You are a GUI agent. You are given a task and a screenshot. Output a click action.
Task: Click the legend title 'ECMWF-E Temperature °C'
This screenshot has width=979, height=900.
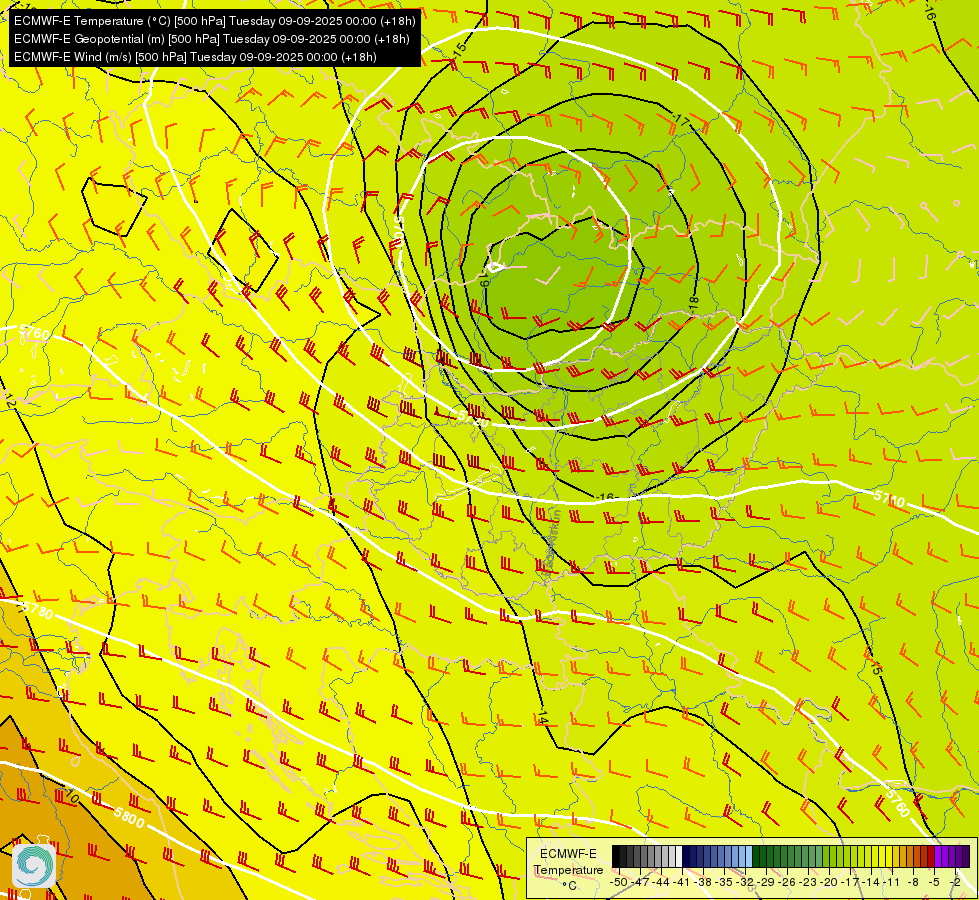pyautogui.click(x=568, y=869)
